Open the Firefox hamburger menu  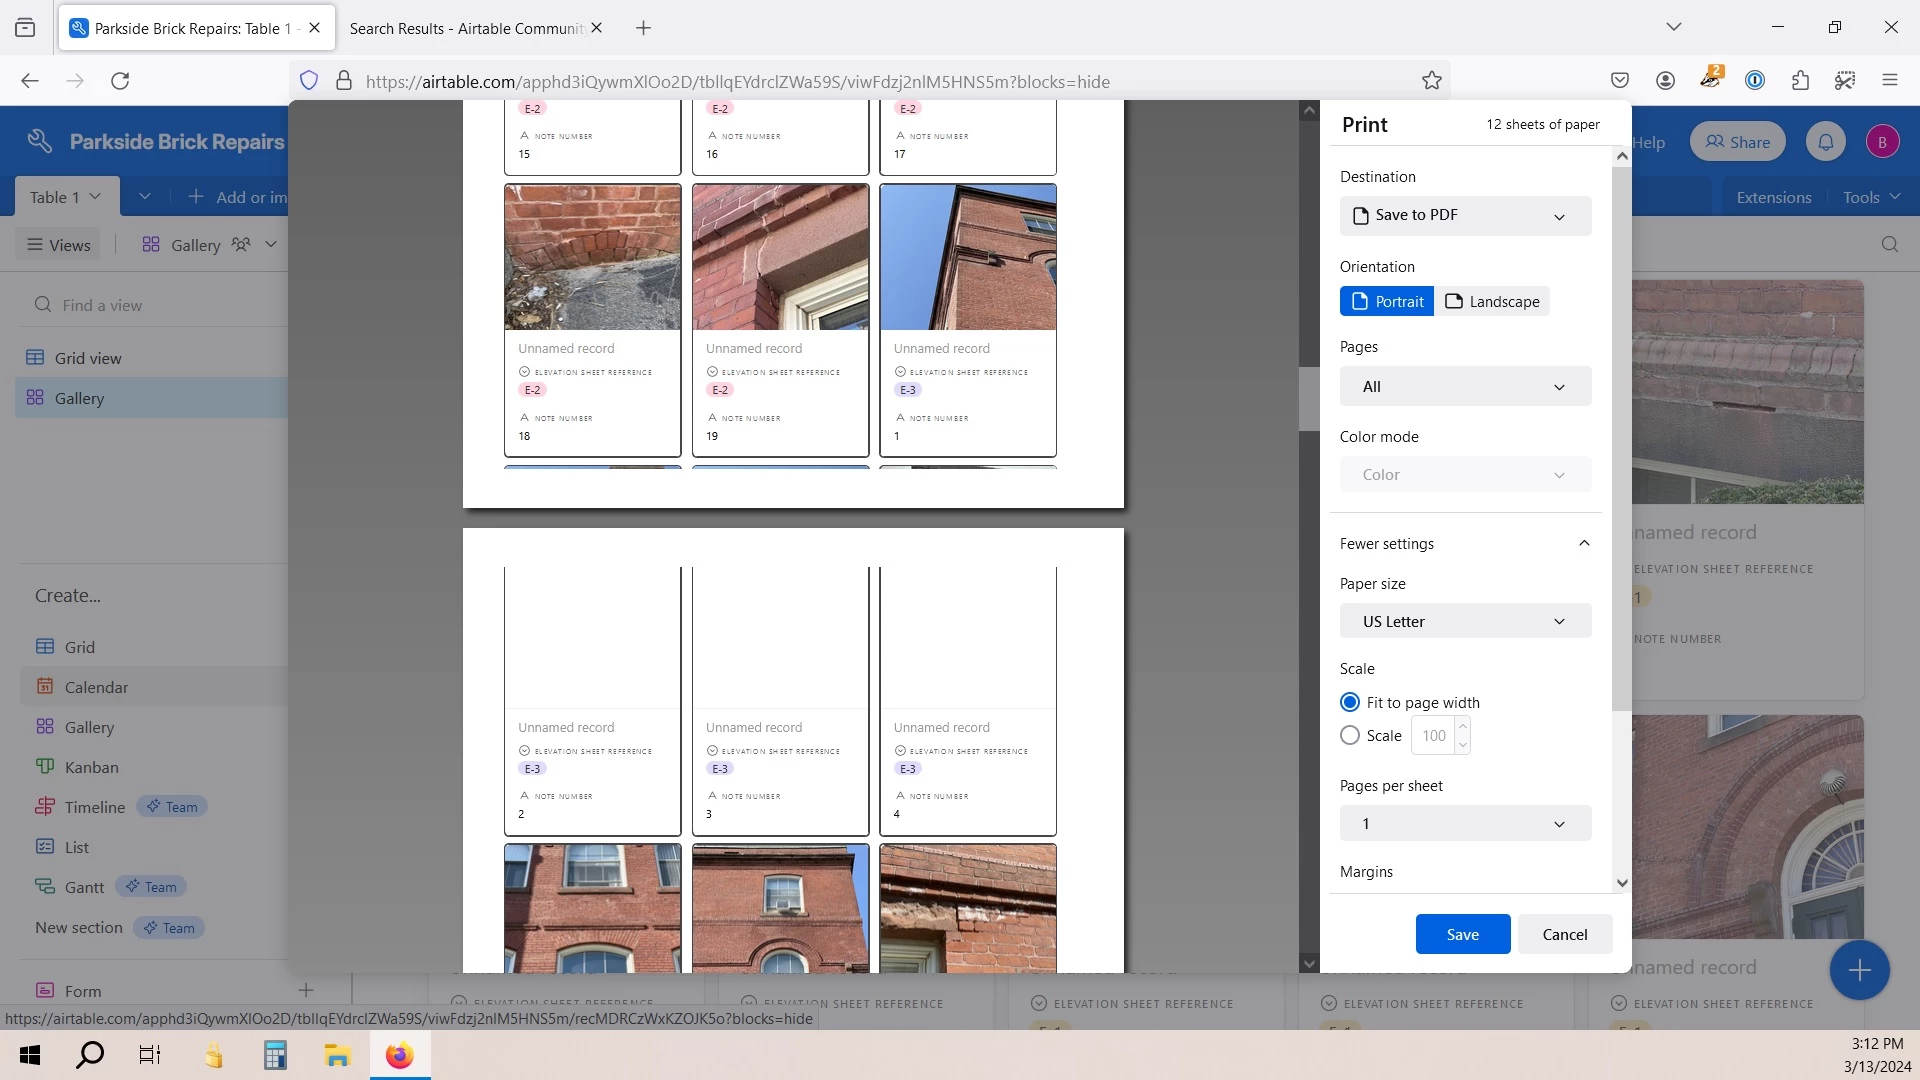click(x=1889, y=81)
